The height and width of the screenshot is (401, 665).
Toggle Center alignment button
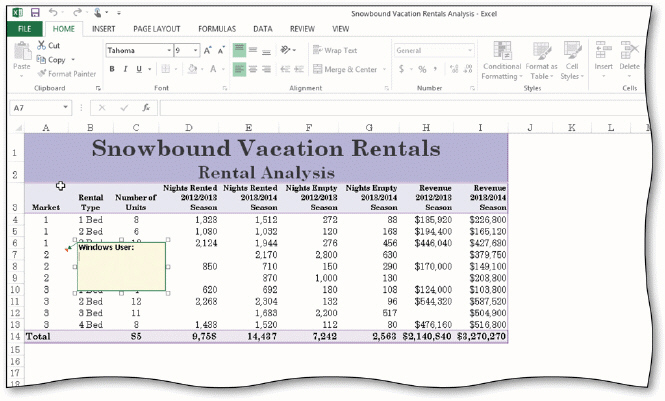tap(253, 69)
